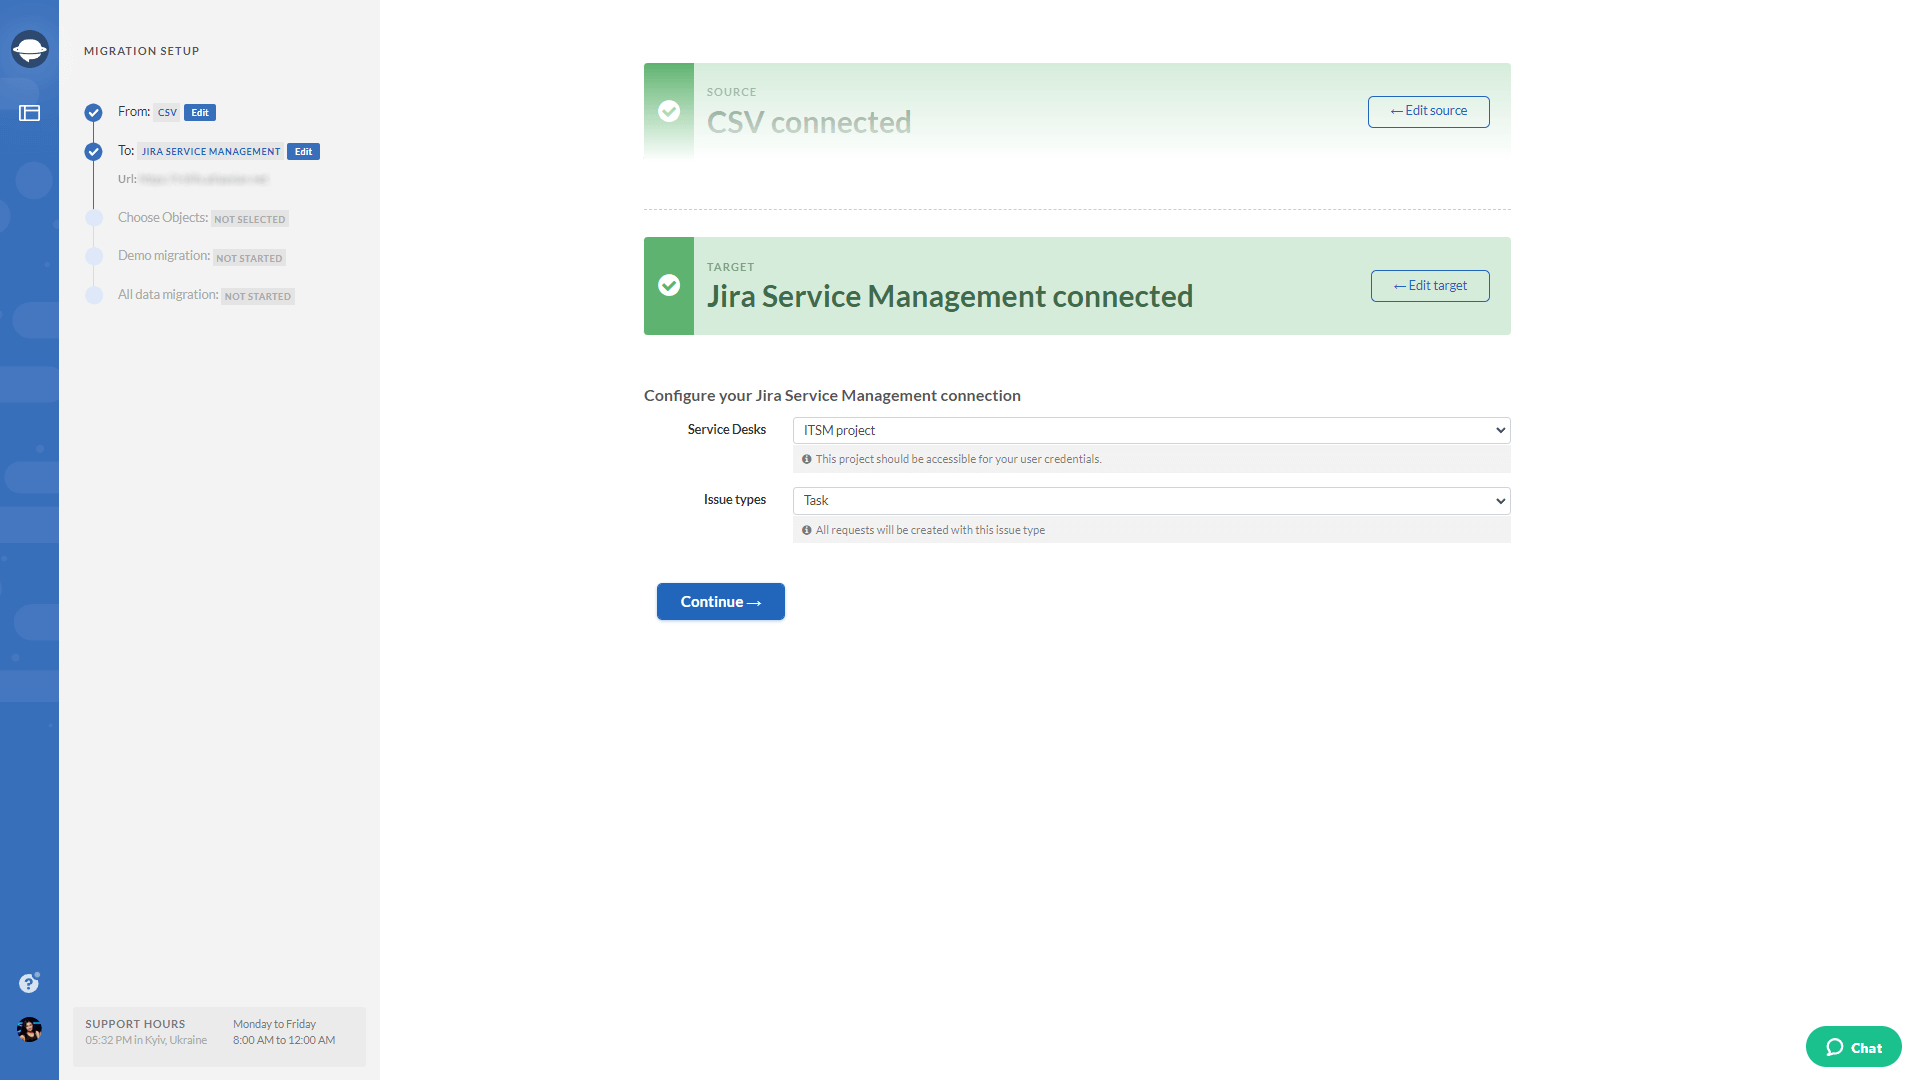Click the hint about requests issue type
Screen dimensions: 1920x1080
coord(930,531)
